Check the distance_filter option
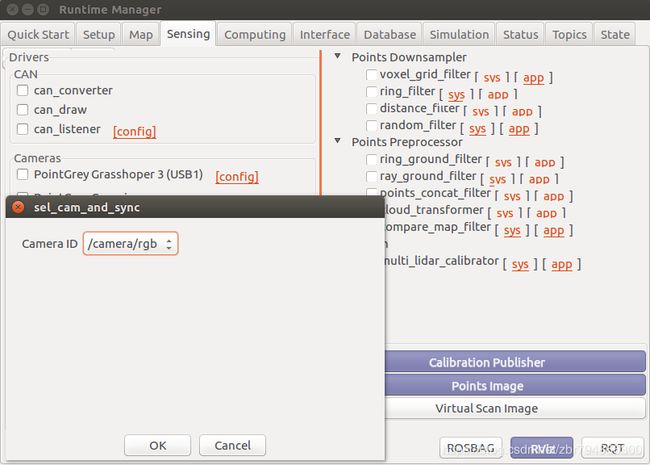 tap(371, 109)
